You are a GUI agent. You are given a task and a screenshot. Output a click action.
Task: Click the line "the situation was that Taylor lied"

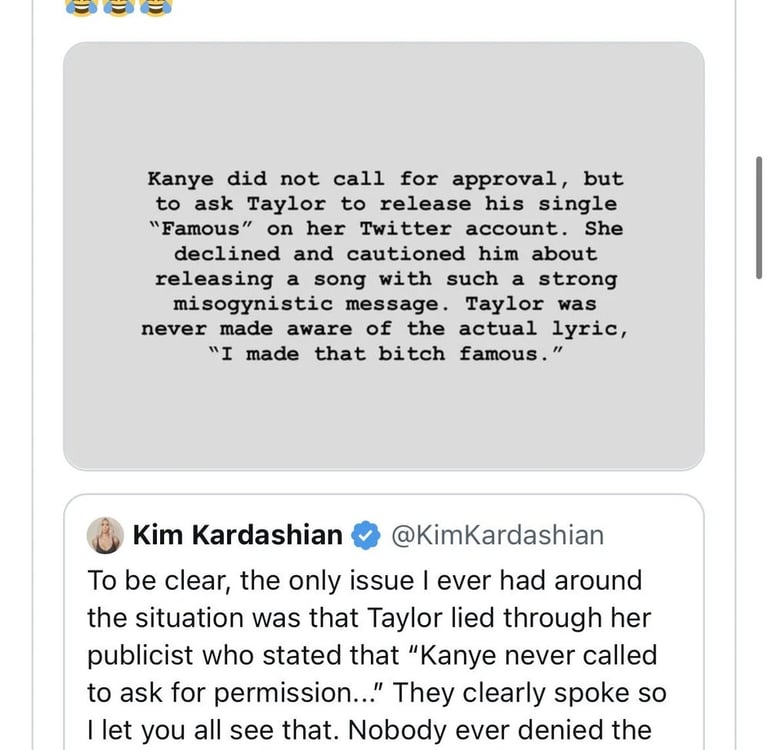point(362,618)
